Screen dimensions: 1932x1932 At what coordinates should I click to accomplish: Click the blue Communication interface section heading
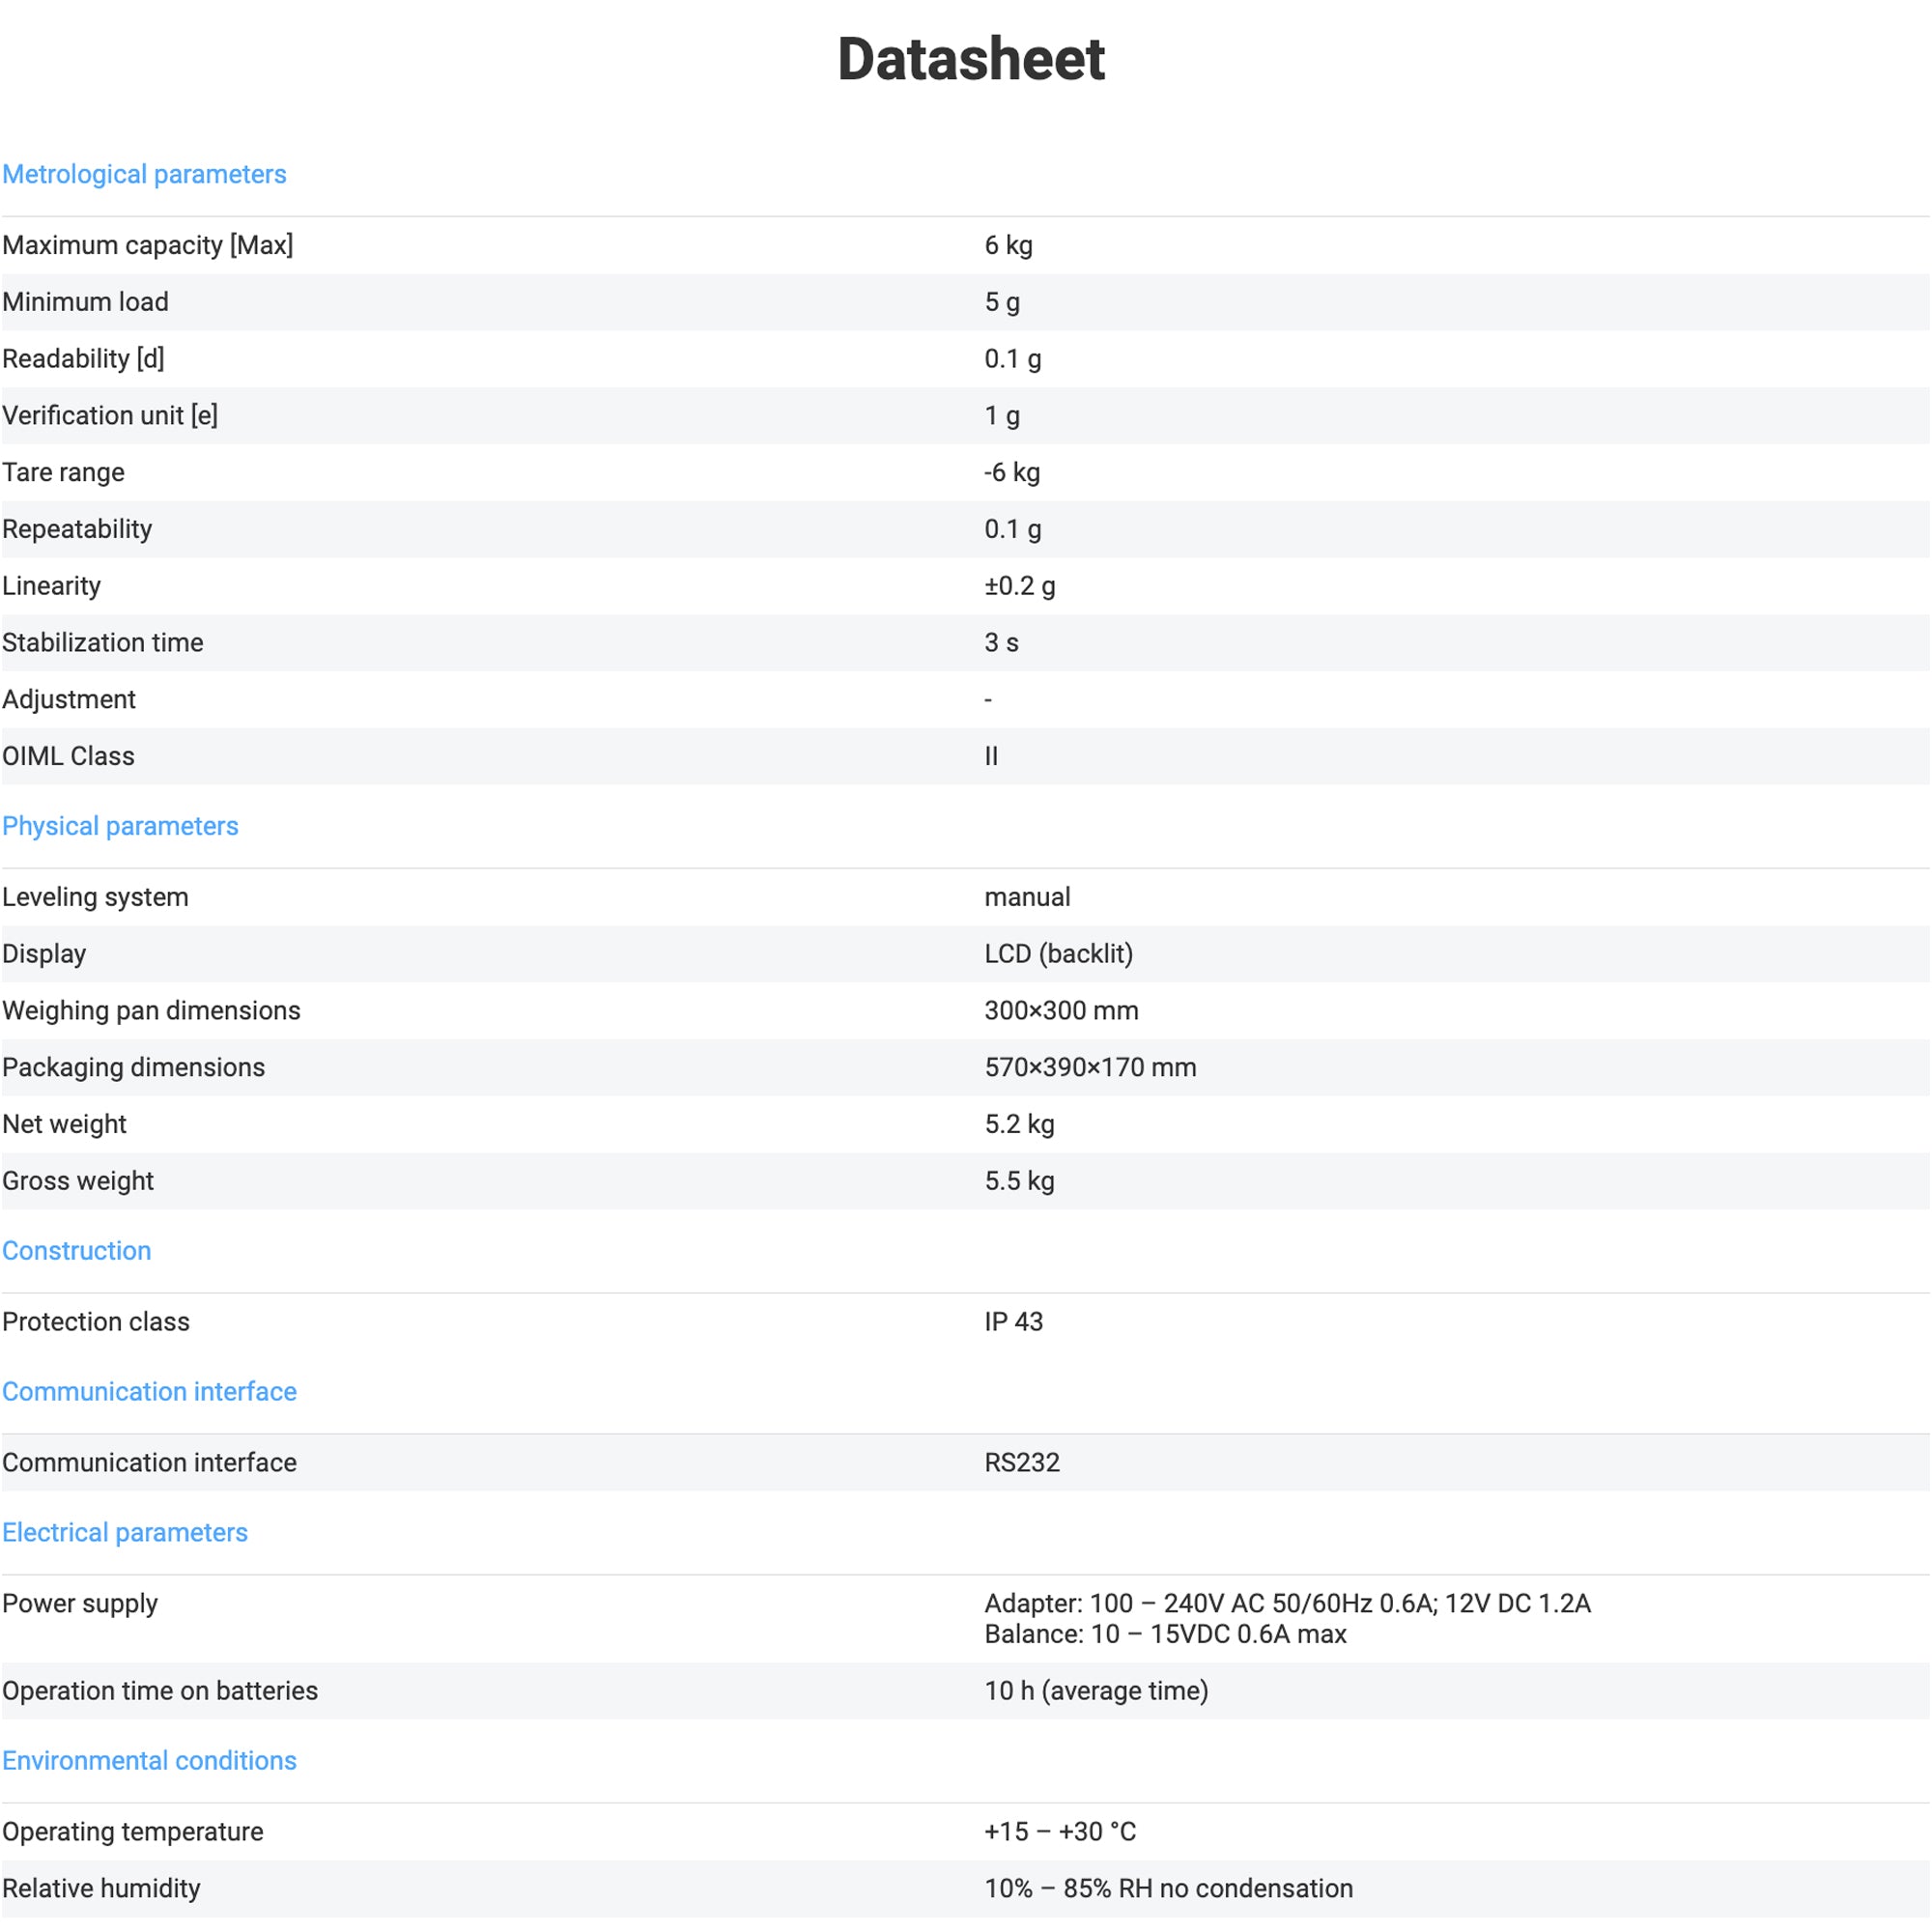click(149, 1391)
